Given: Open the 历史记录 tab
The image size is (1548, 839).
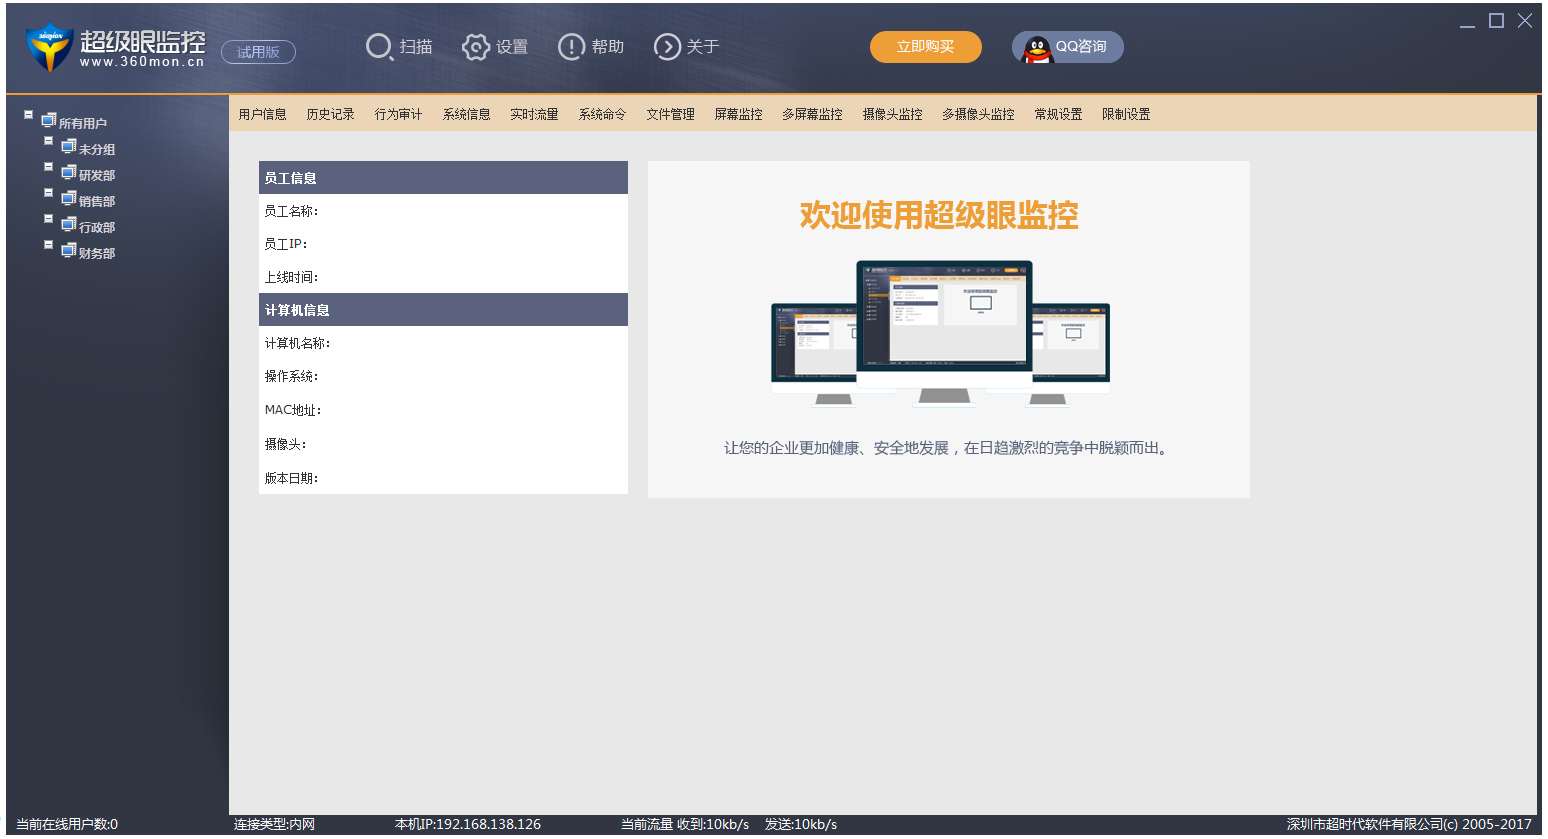Looking at the screenshot, I should [331, 114].
